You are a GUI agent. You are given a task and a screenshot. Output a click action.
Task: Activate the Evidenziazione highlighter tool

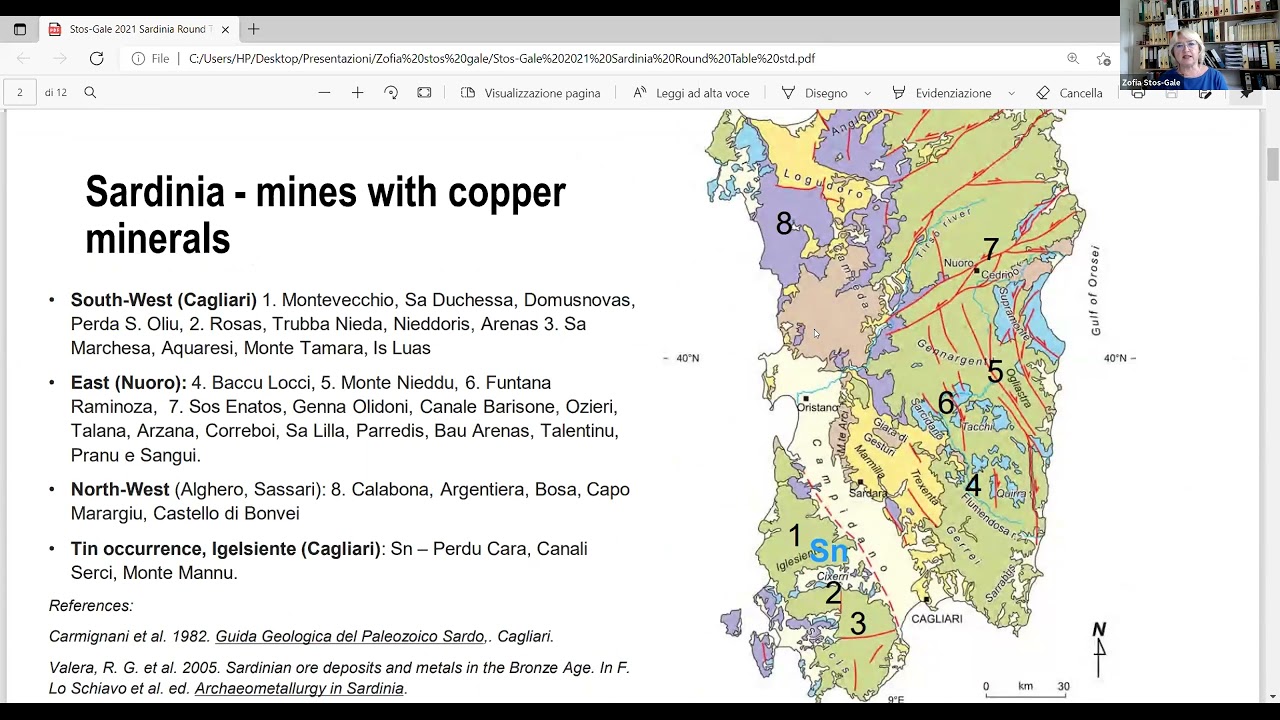pos(942,93)
